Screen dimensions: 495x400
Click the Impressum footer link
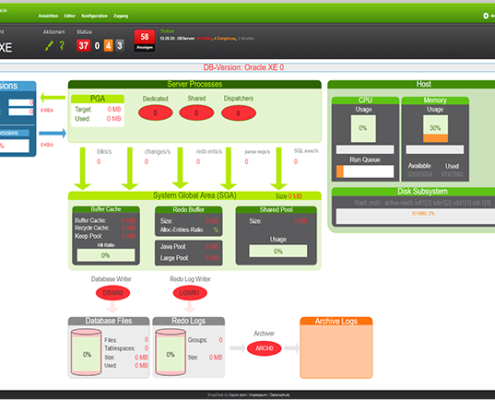click(258, 395)
